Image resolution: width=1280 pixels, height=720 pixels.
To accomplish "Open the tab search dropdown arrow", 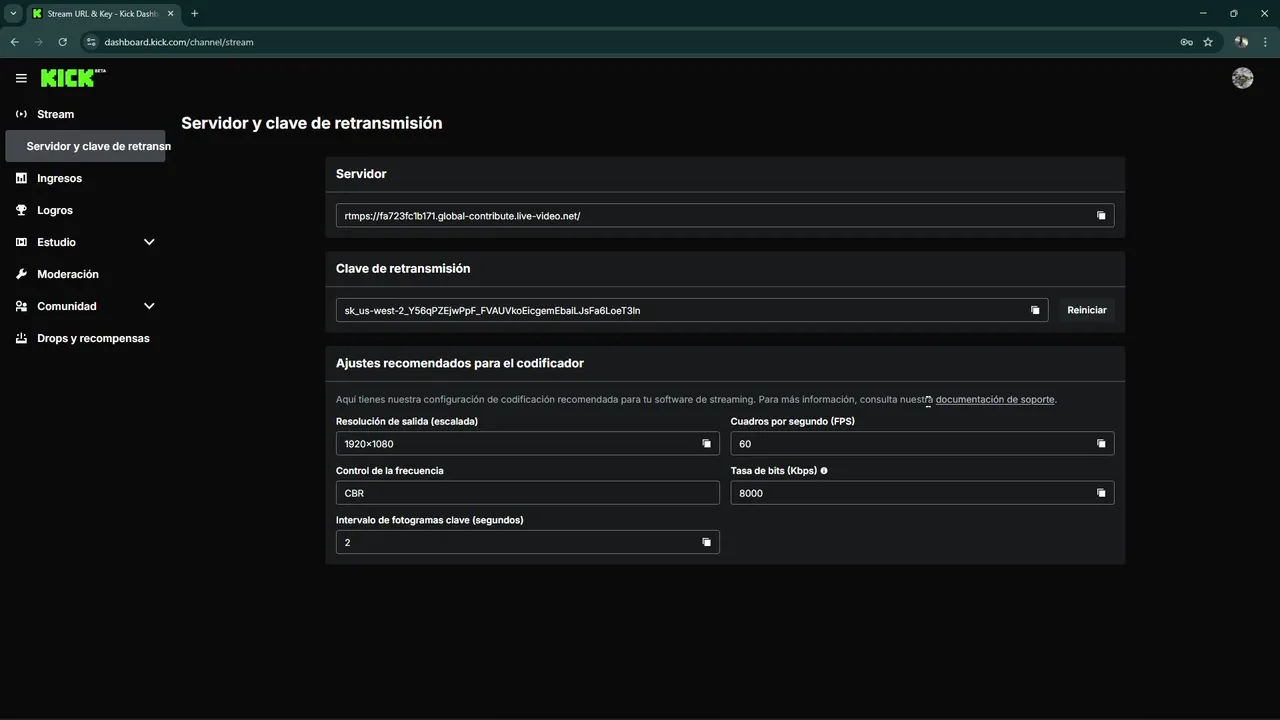I will click(x=13, y=13).
